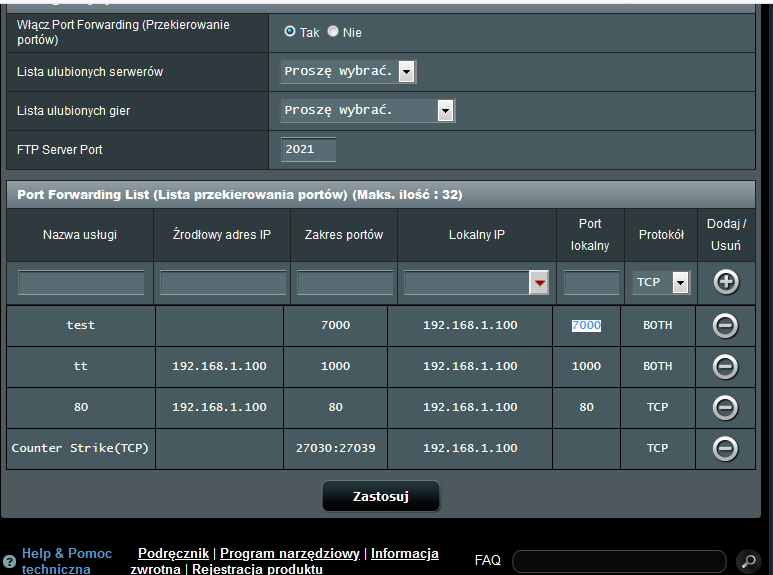Image resolution: width=773 pixels, height=575 pixels.
Task: Expand the Lokalny IP red arrow dropdown
Action: click(539, 283)
